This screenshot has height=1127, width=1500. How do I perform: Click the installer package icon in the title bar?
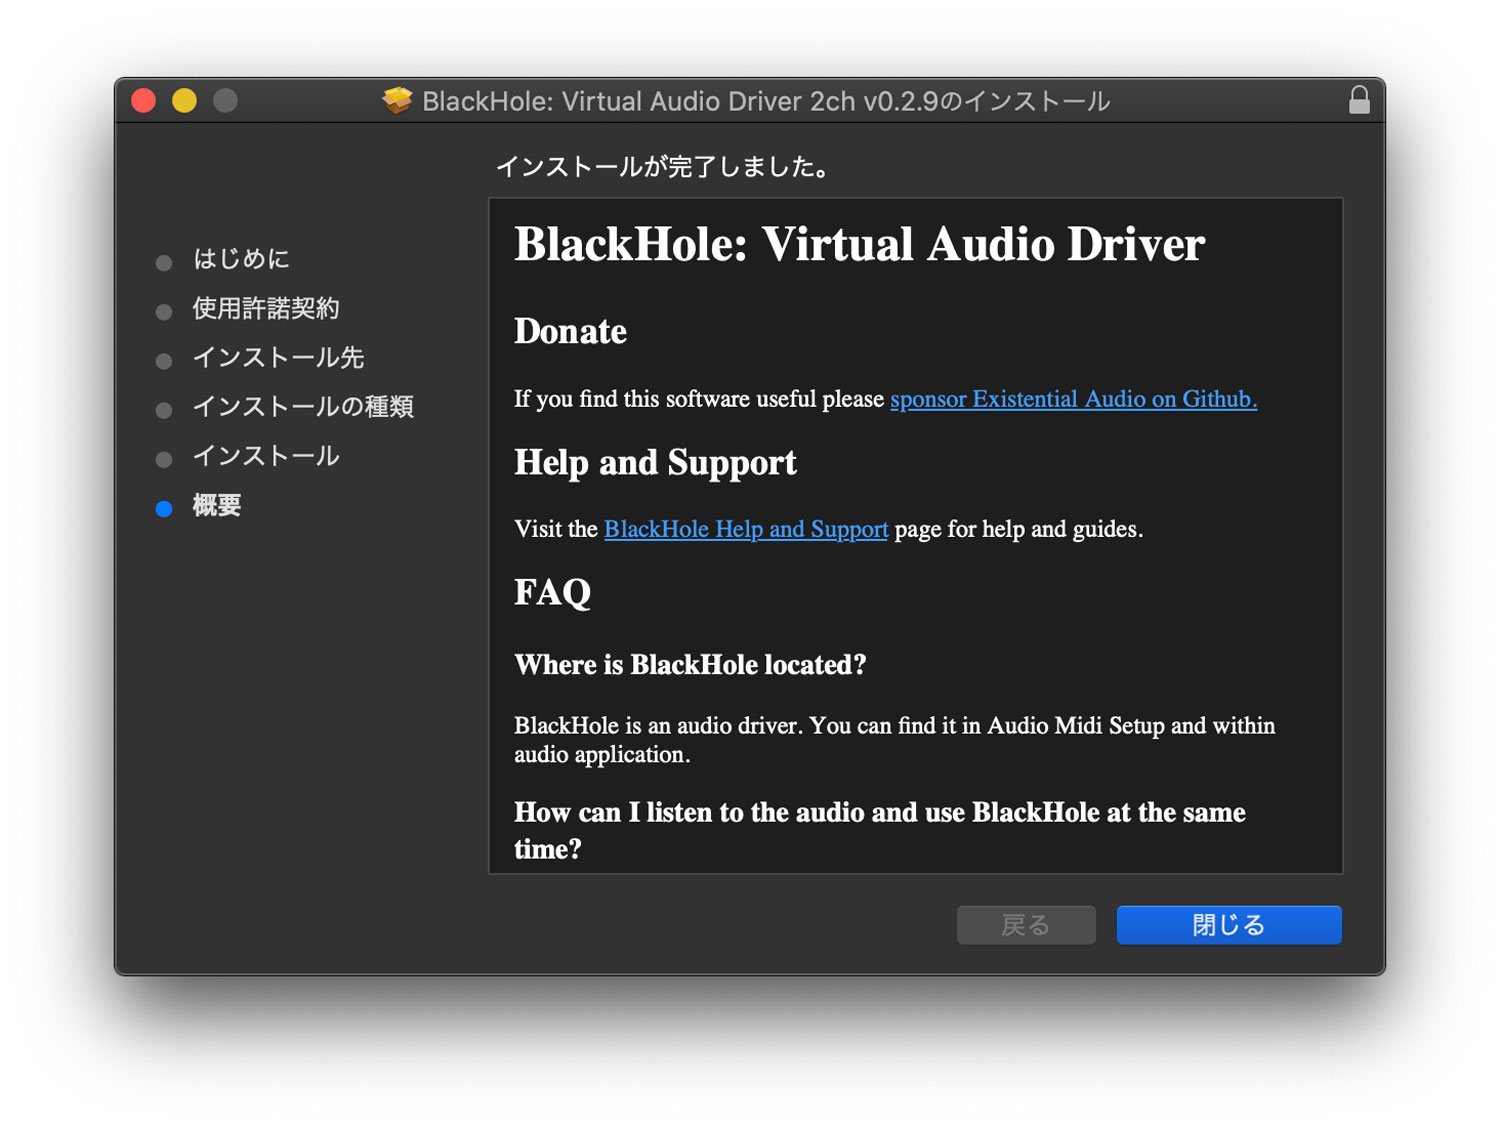pyautogui.click(x=397, y=100)
